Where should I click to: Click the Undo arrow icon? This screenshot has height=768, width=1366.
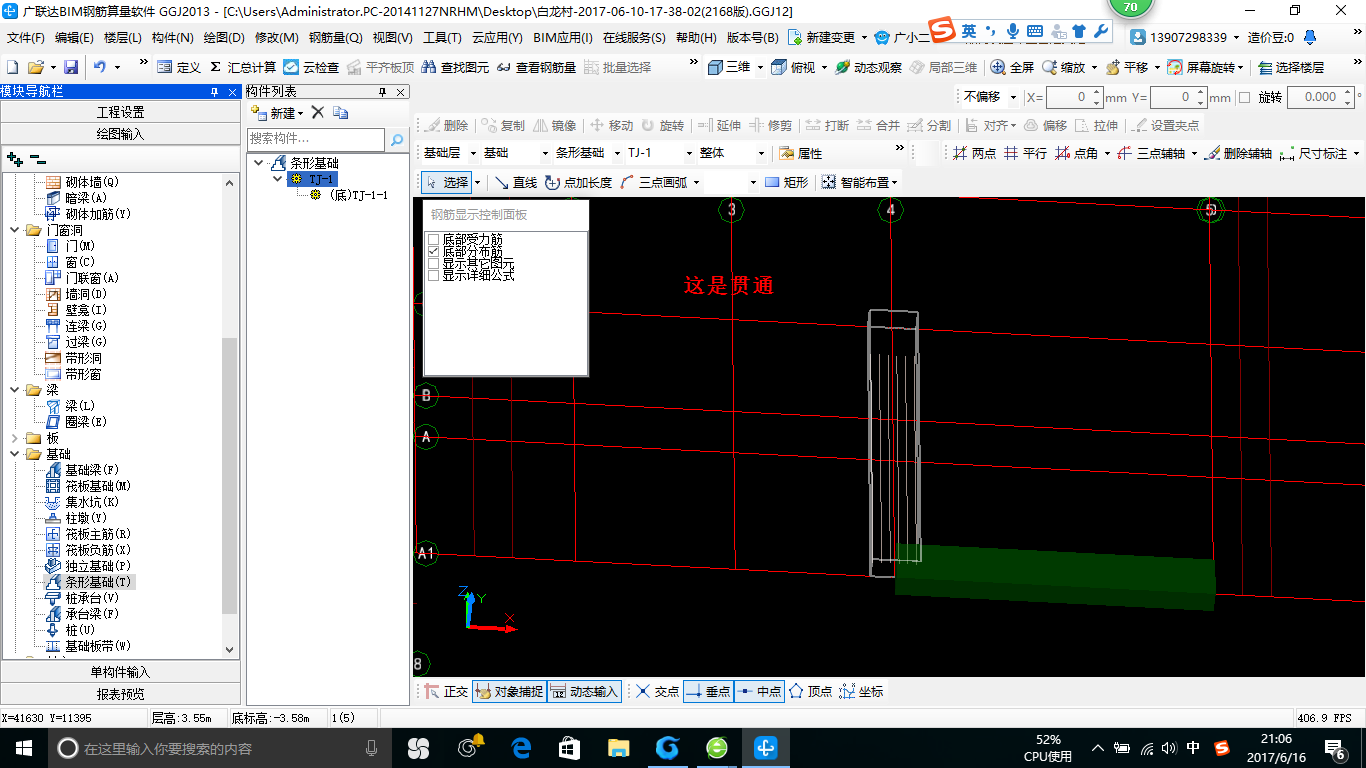point(100,67)
